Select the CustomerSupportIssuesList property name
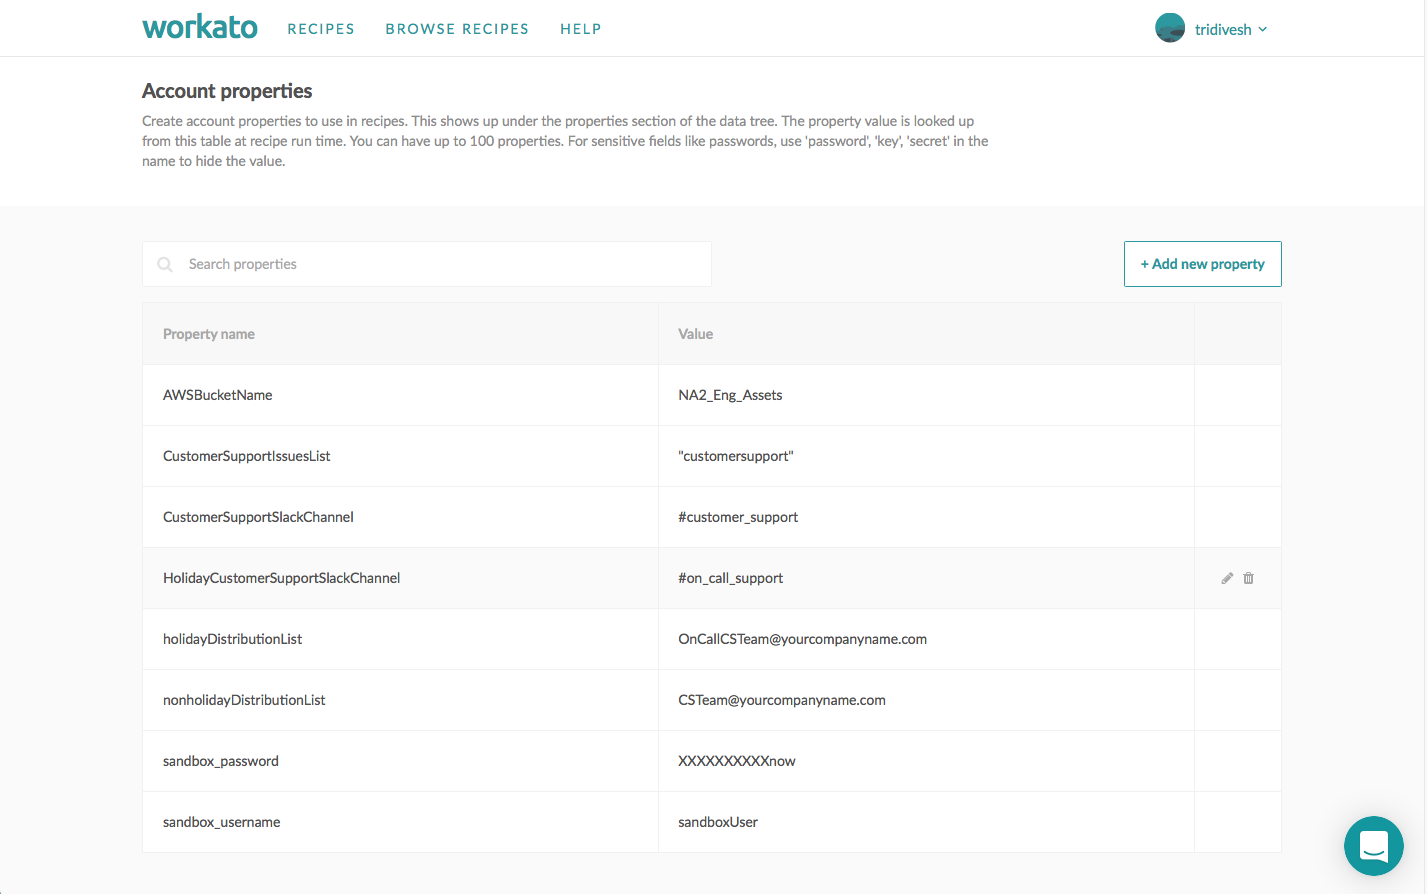This screenshot has width=1427, height=894. (x=246, y=456)
